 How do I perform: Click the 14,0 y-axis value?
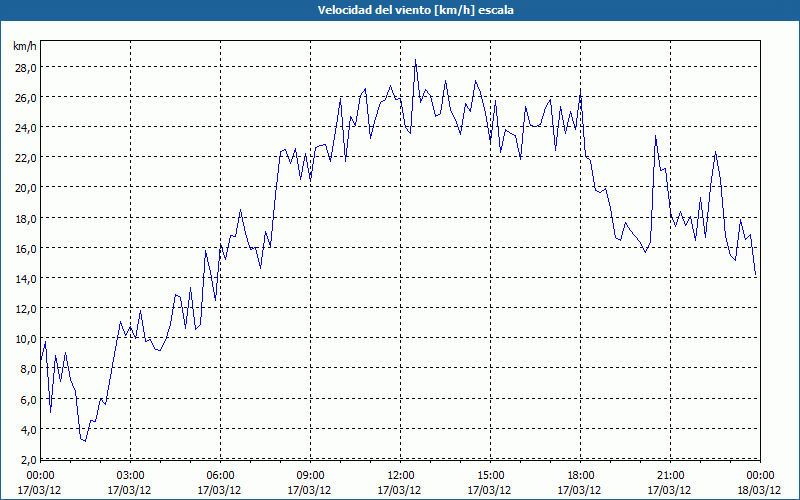tap(25, 279)
